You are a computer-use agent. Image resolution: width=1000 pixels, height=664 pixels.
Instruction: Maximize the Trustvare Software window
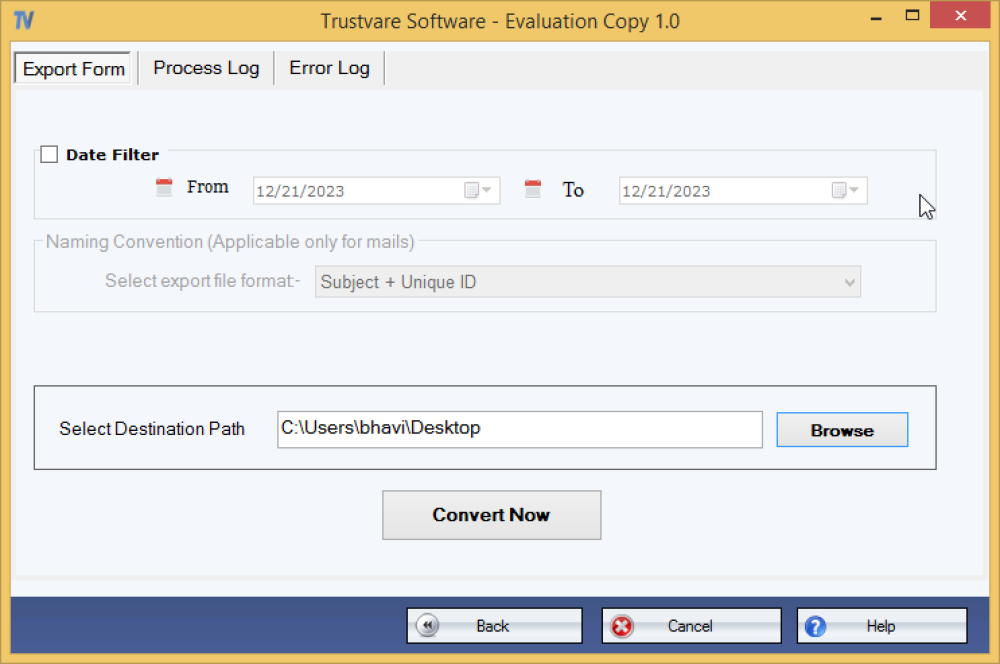click(x=912, y=15)
